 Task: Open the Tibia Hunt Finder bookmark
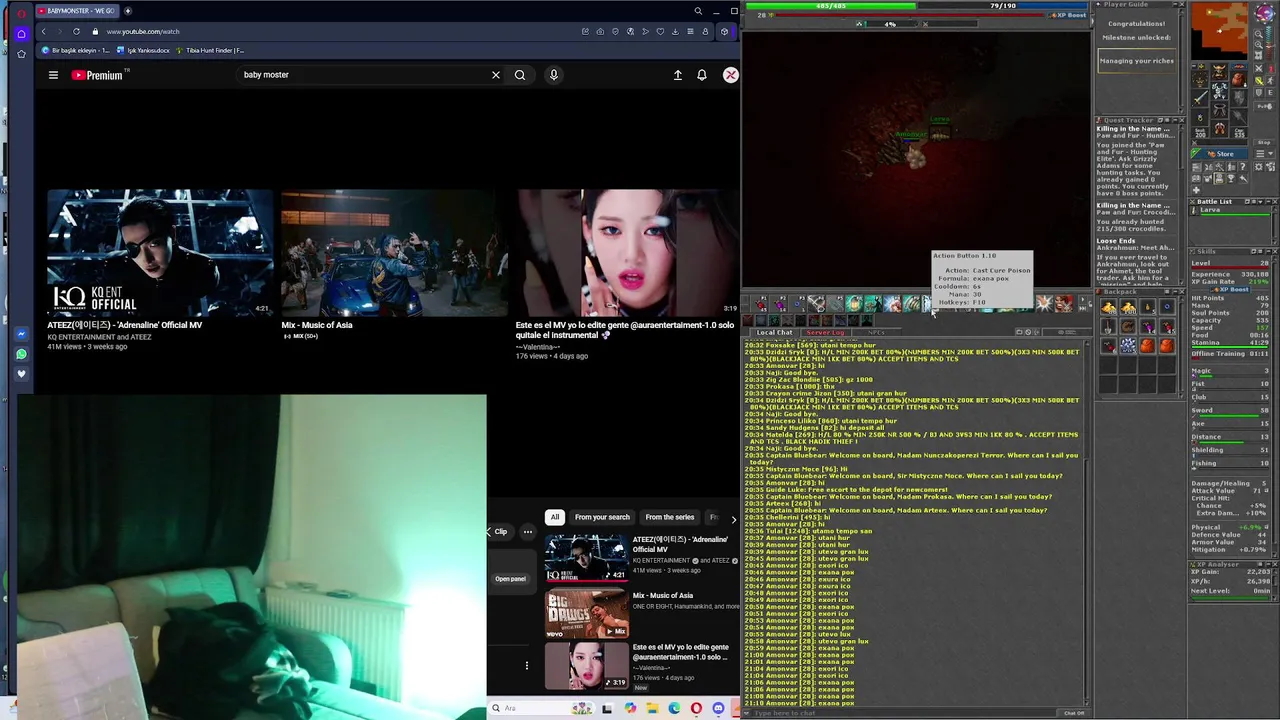click(x=210, y=50)
